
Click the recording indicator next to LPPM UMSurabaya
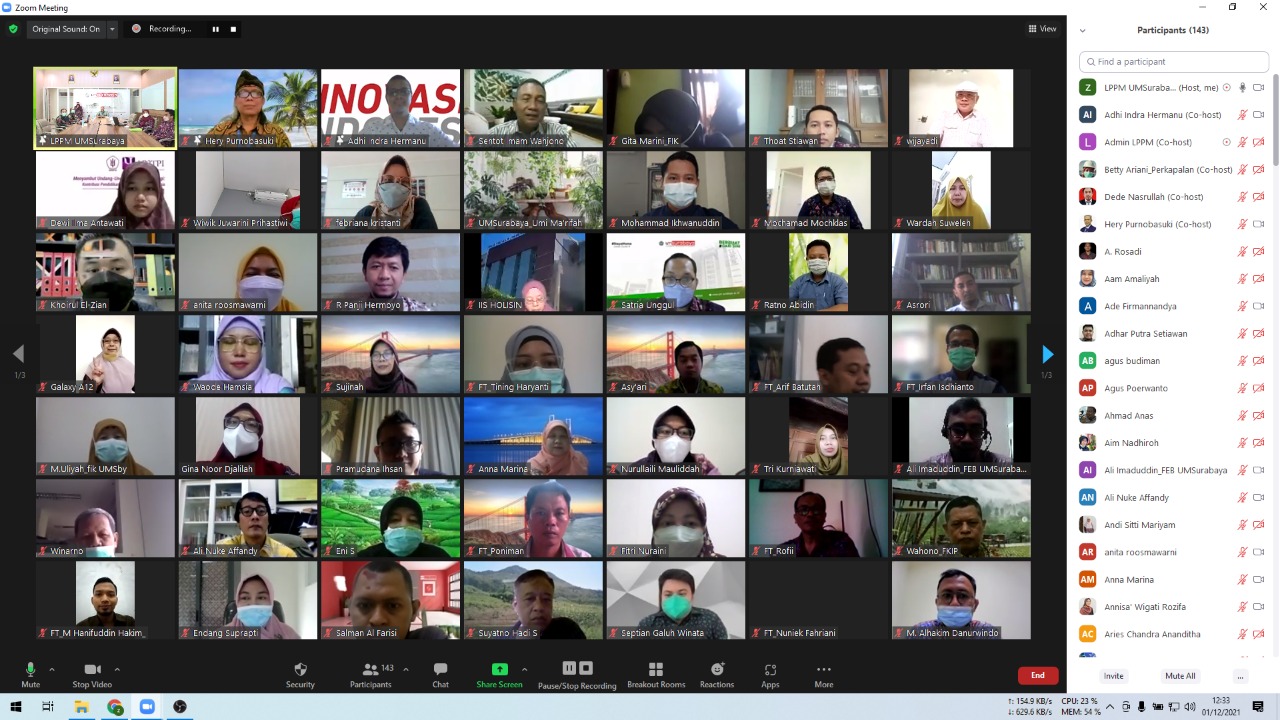pyautogui.click(x=1227, y=88)
